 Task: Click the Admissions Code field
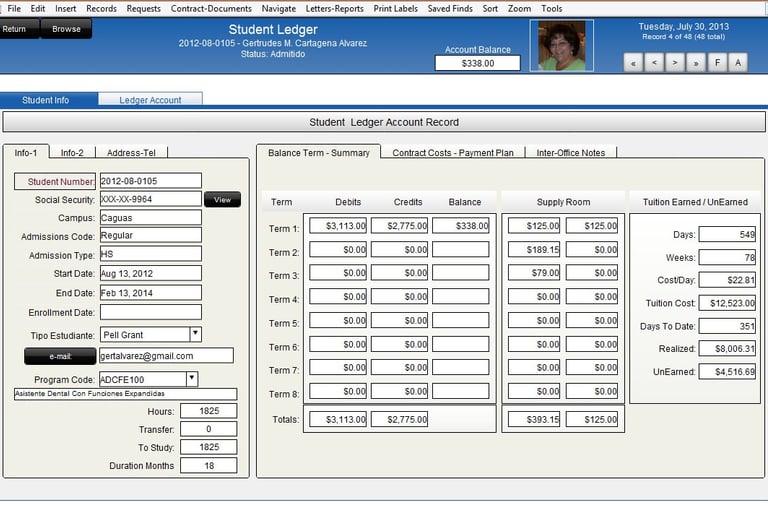(151, 235)
